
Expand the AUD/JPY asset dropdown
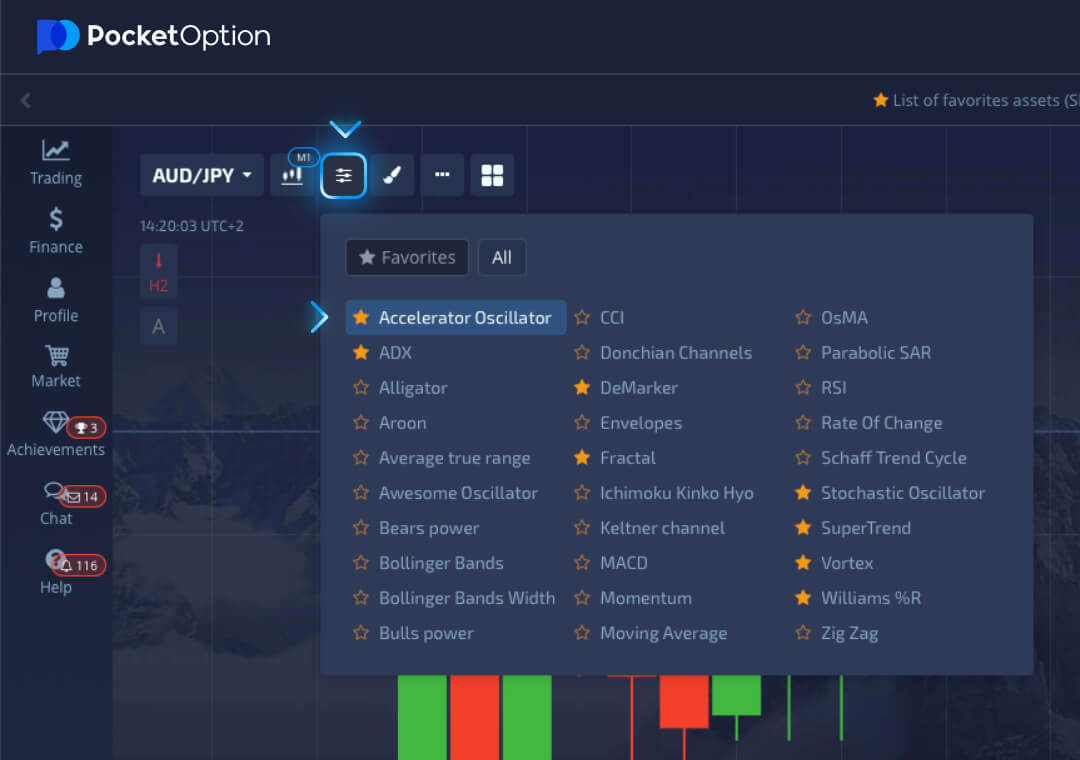coord(202,176)
